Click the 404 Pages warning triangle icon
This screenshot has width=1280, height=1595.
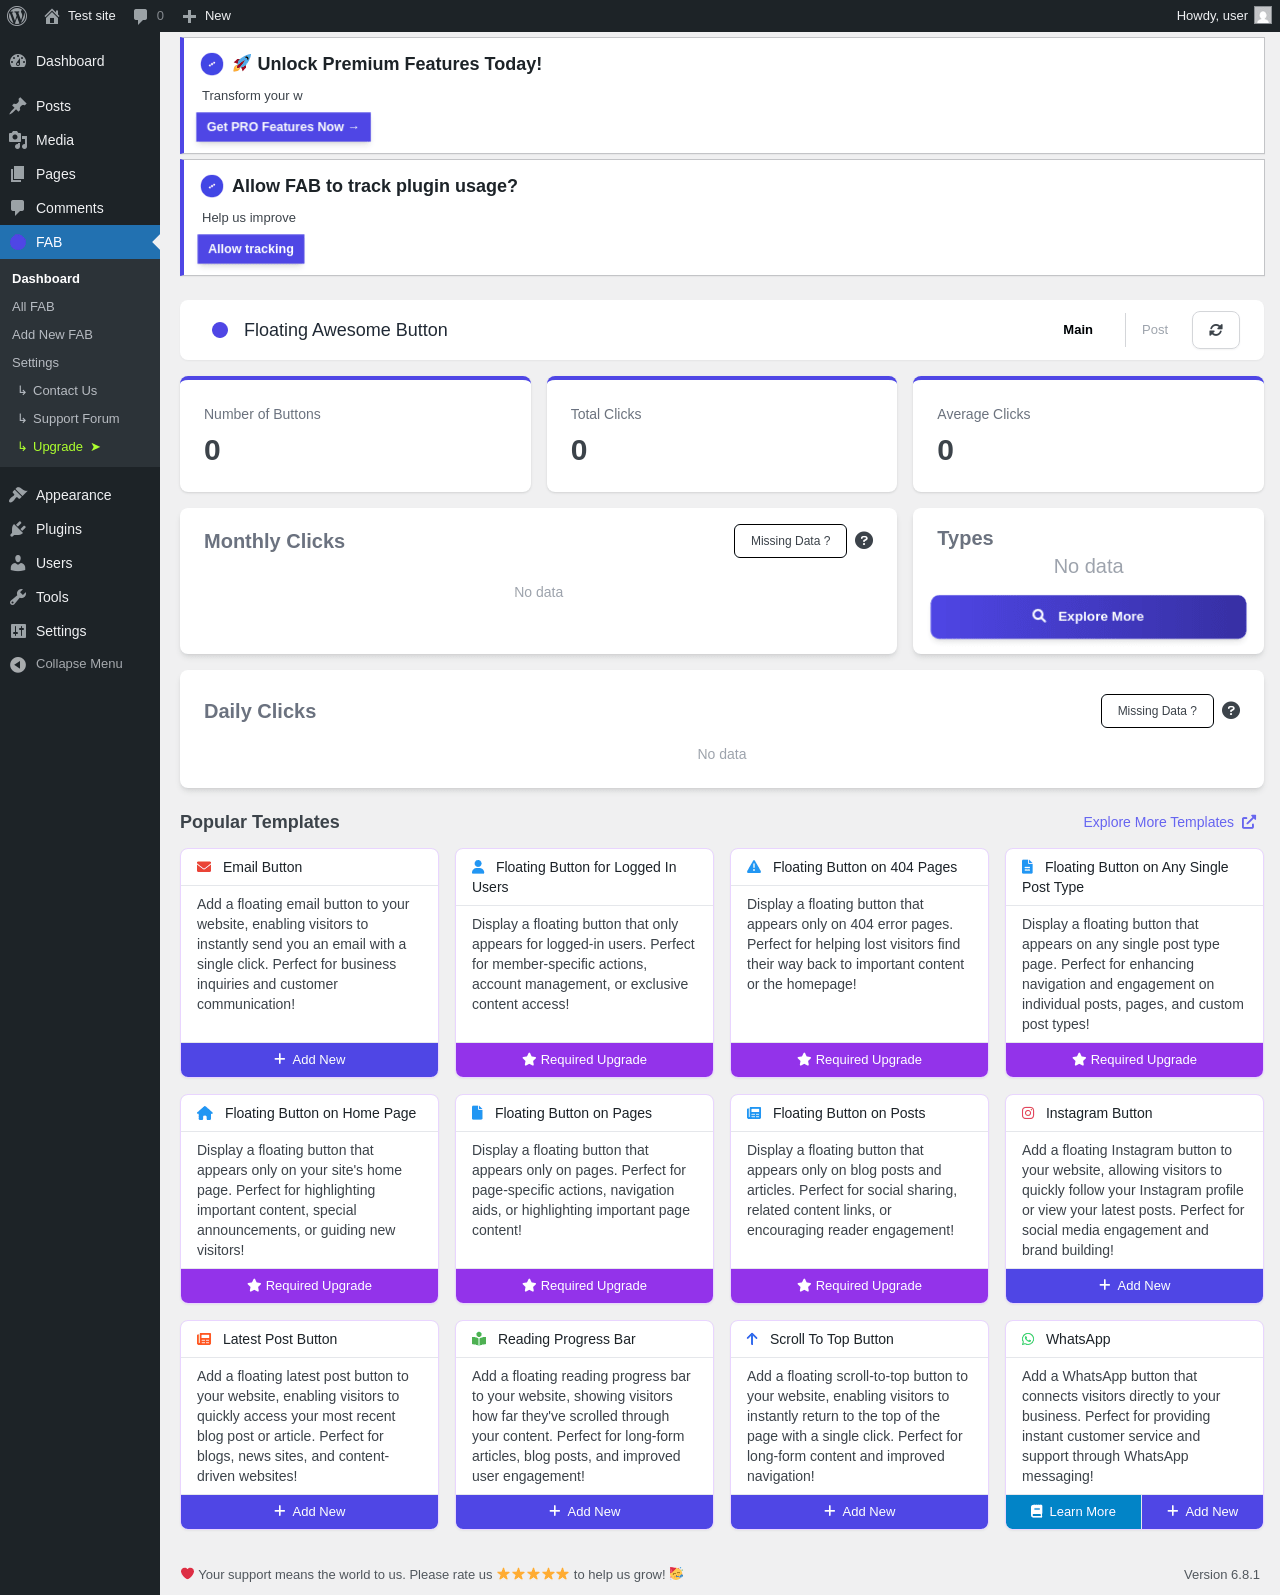754,867
